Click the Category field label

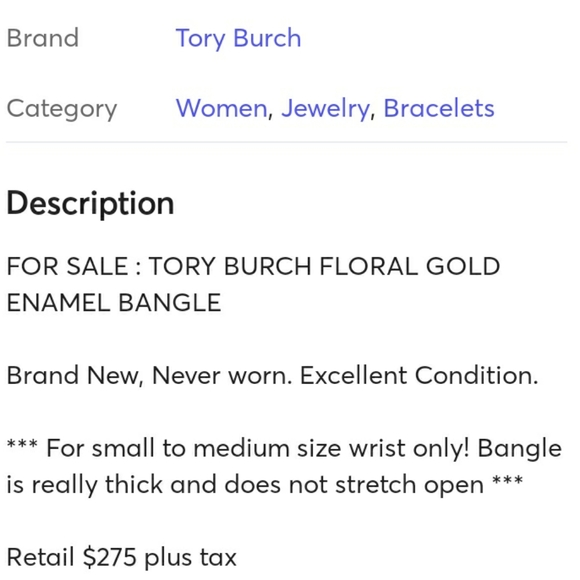click(62, 109)
